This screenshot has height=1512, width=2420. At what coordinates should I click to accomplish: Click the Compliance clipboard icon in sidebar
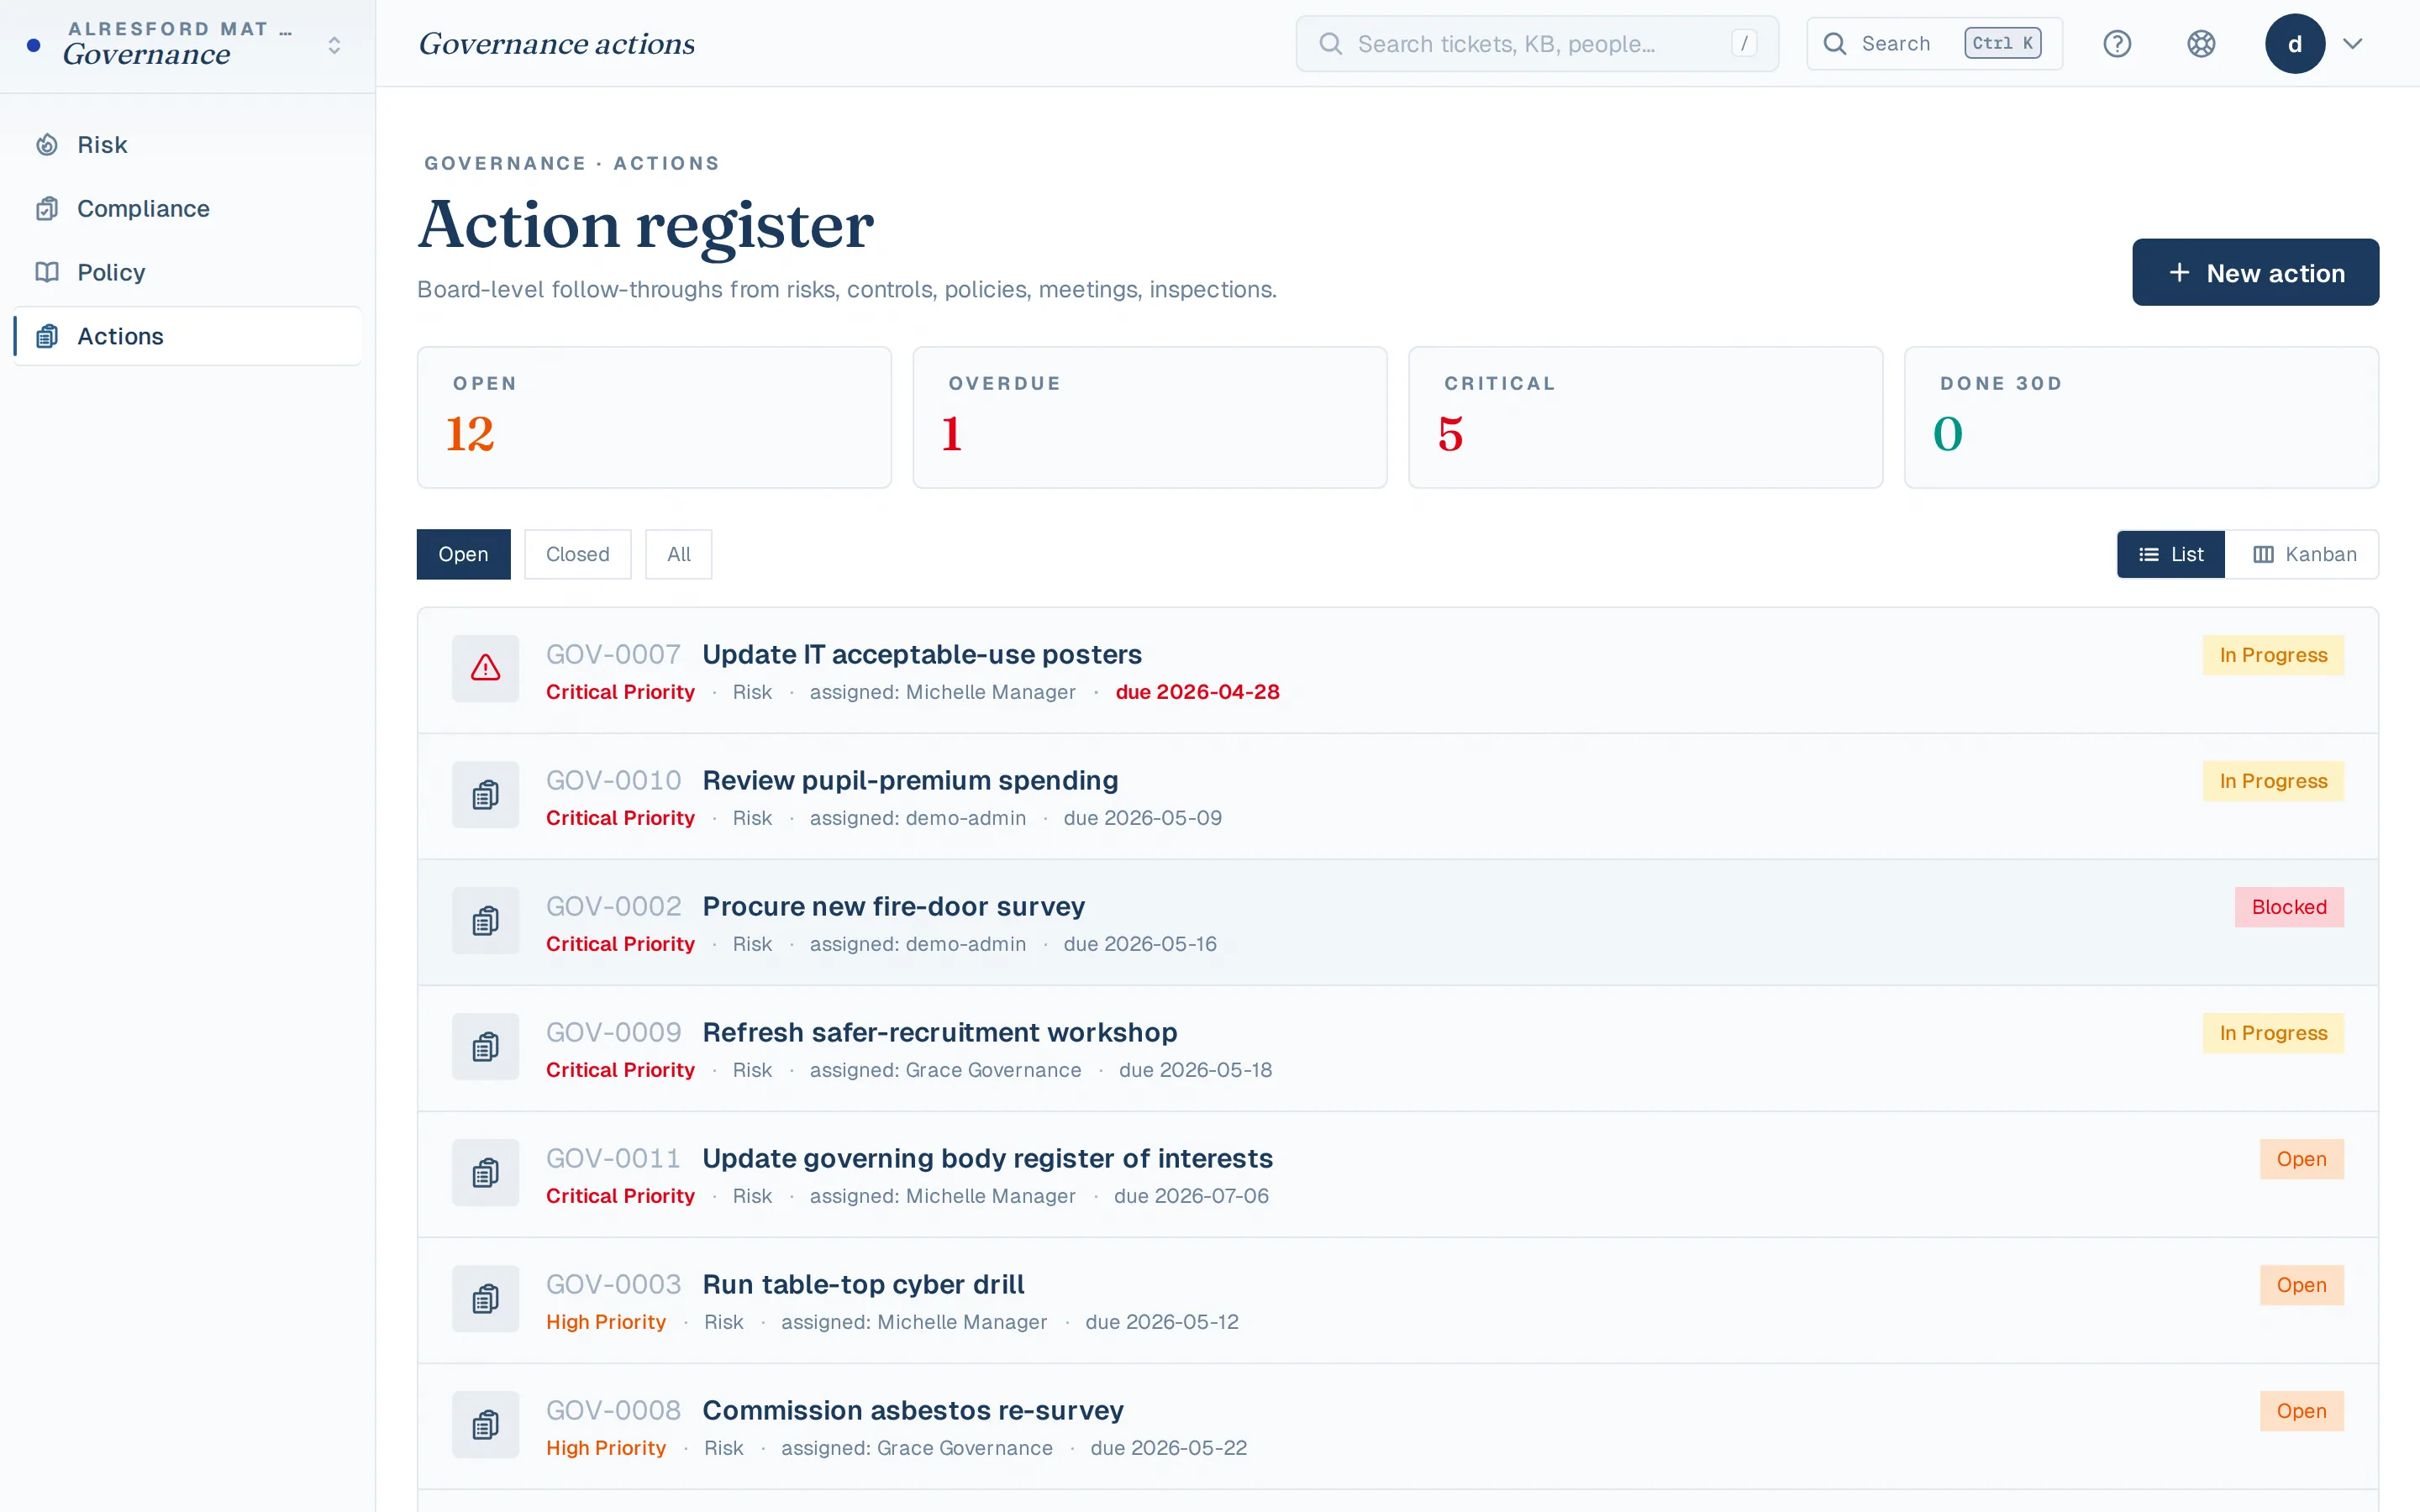[x=47, y=209]
